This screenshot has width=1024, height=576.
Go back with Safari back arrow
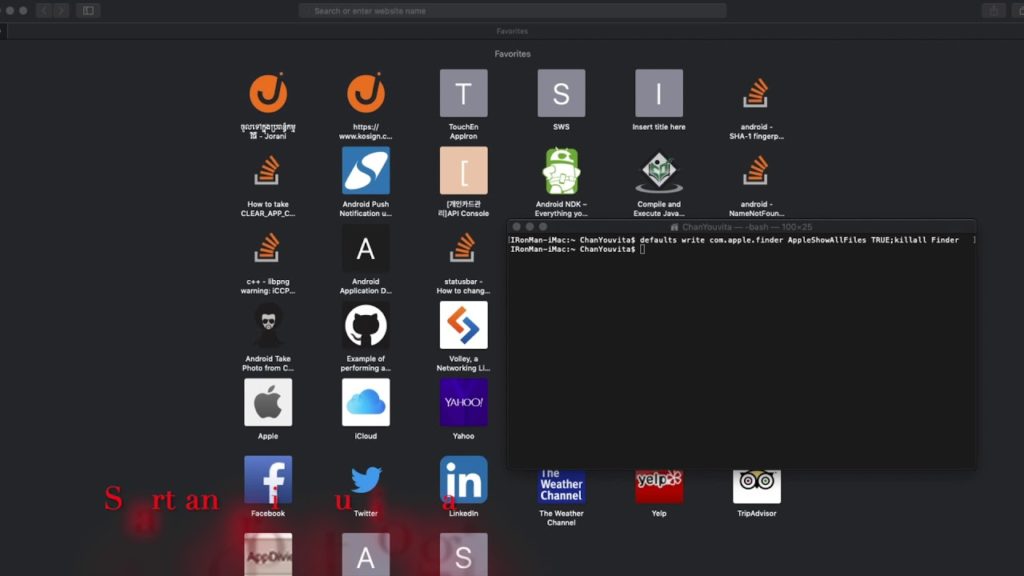44,10
